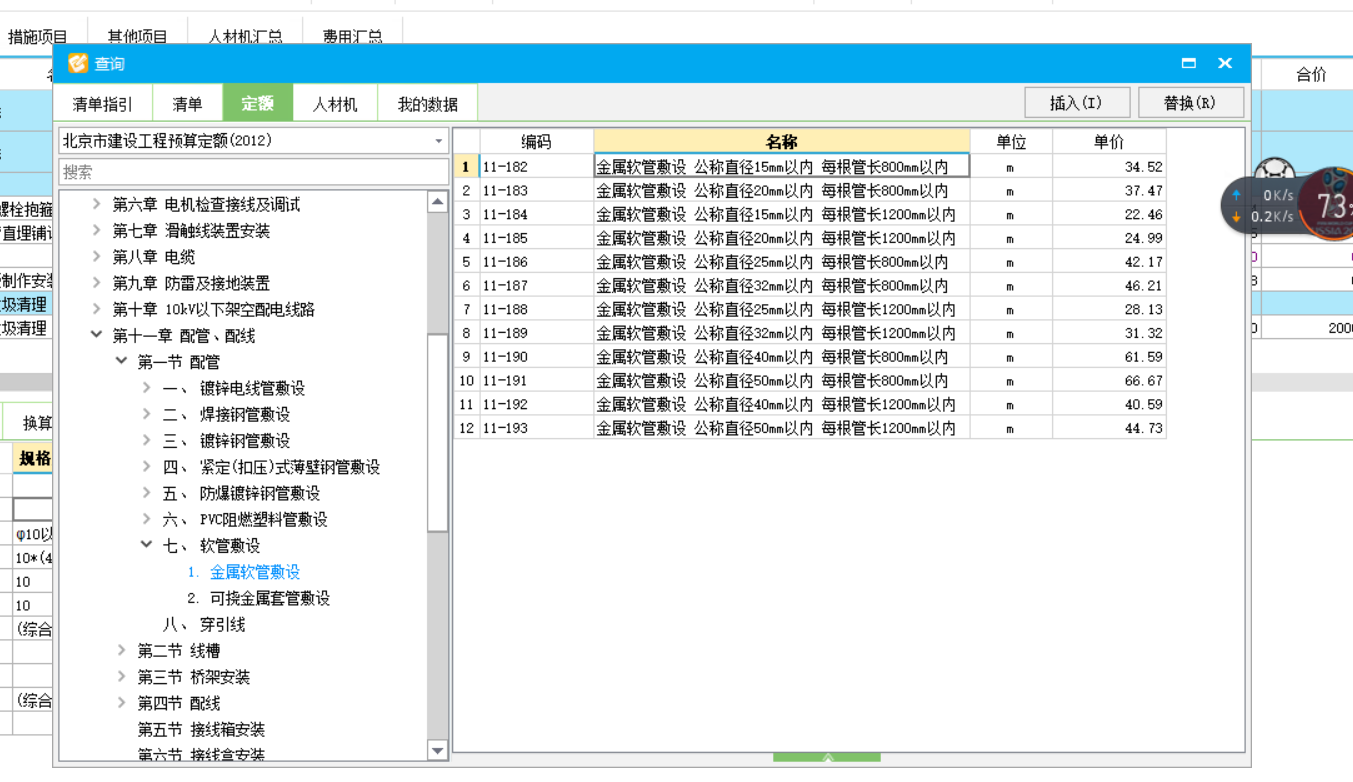This screenshot has height=782, width=1353.
Task: Expand 第七章 滑触线装置安装
Action: (x=97, y=230)
